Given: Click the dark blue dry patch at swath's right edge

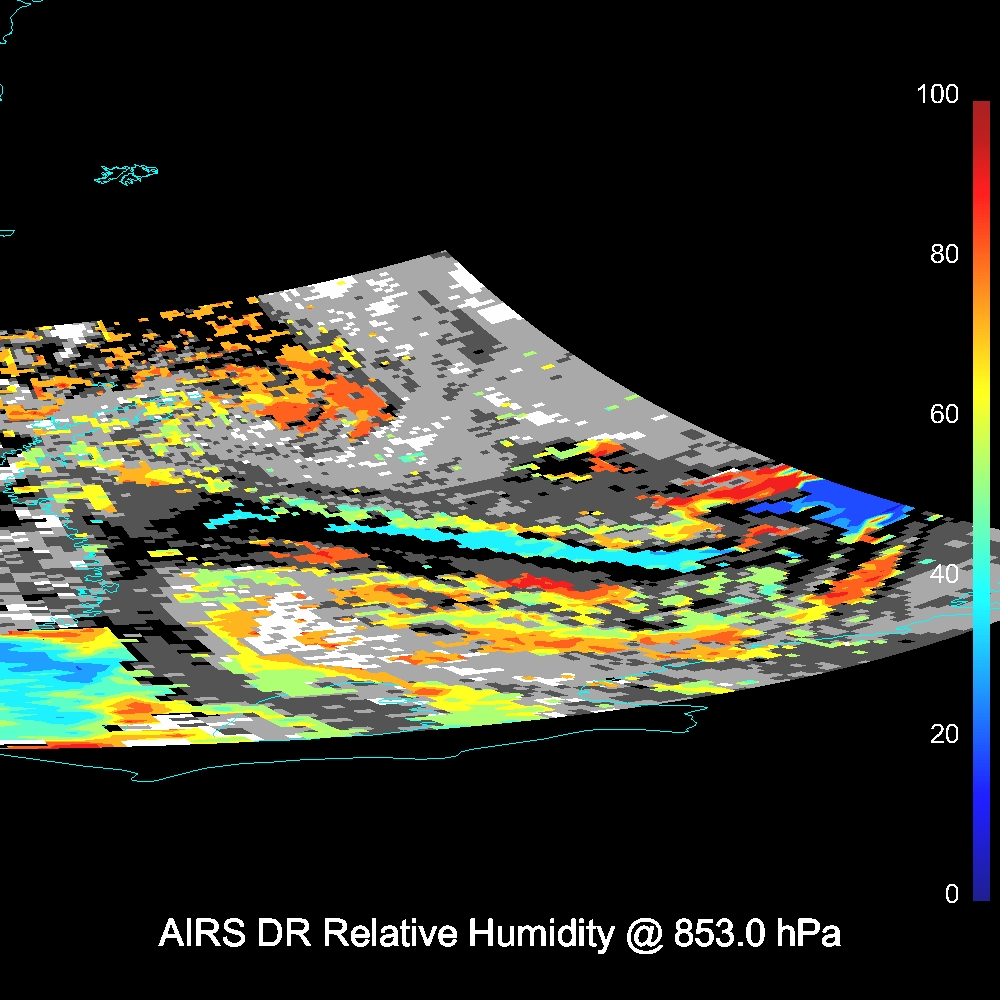Looking at the screenshot, I should click(850, 500).
